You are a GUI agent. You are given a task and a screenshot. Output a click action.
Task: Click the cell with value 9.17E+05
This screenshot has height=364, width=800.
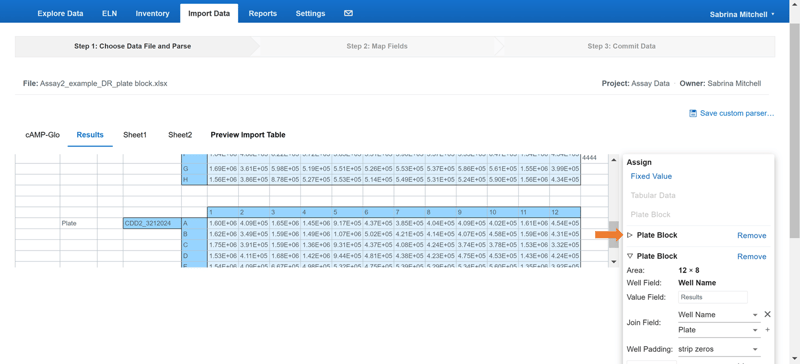pyautogui.click(x=347, y=223)
